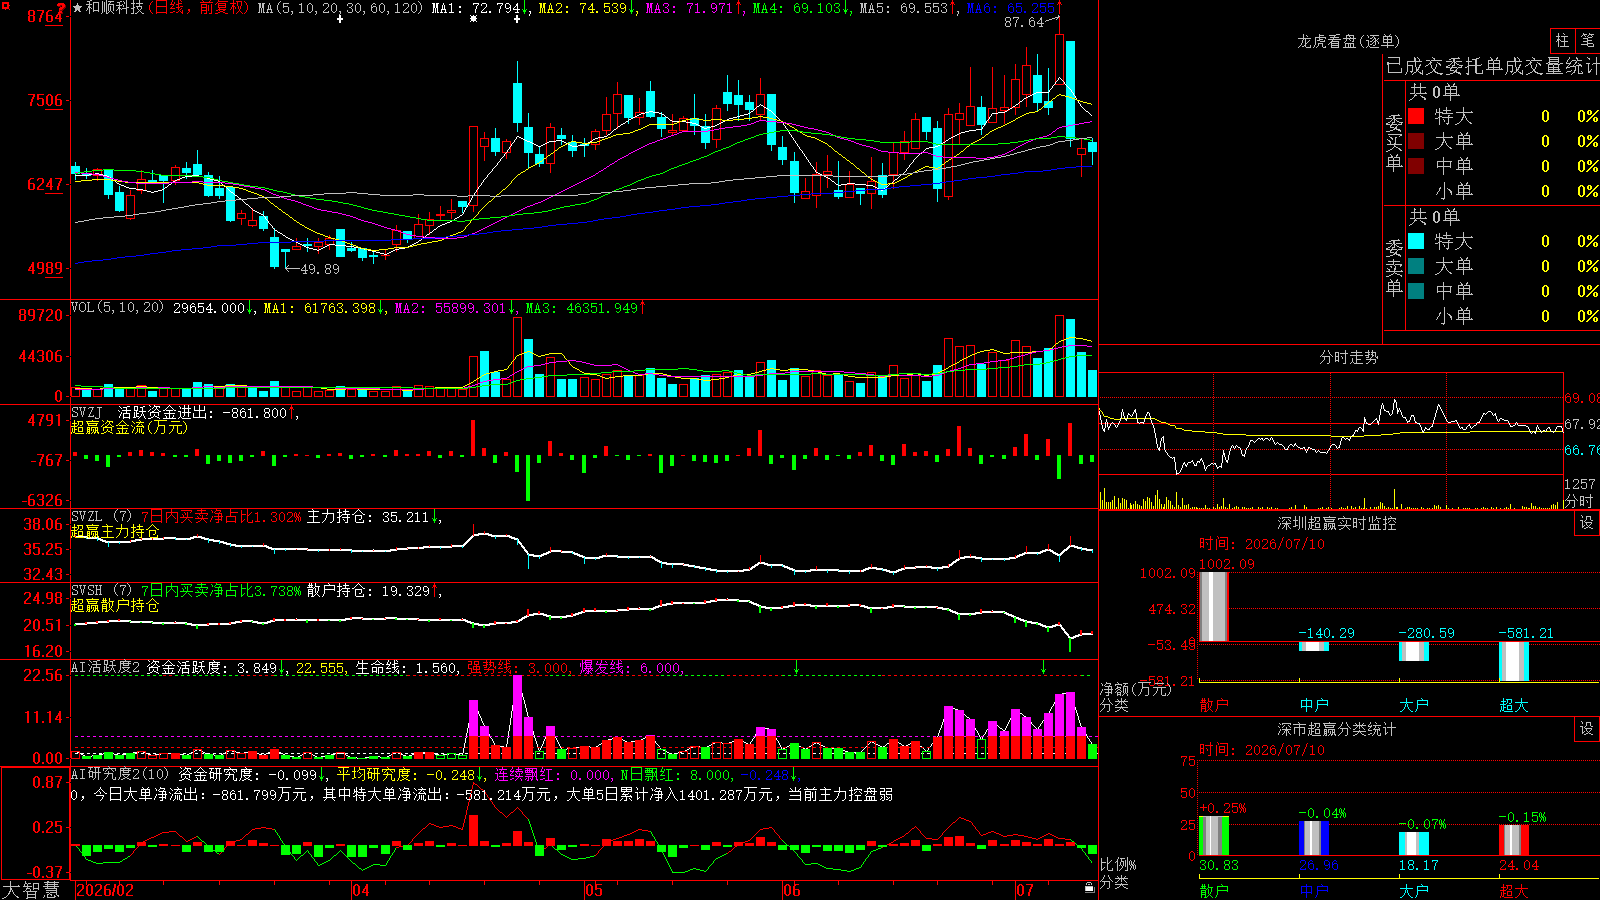The height and width of the screenshot is (900, 1600).
Task: Click the teal 中单 swatch under 委卖单
Action: (1416, 291)
